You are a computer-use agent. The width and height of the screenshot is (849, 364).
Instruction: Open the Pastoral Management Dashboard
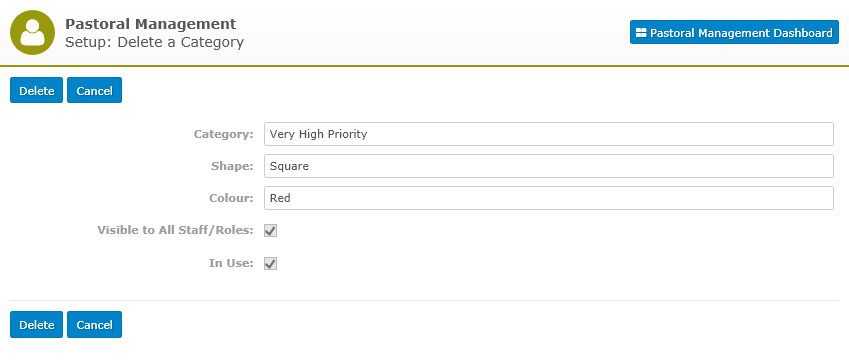point(734,32)
